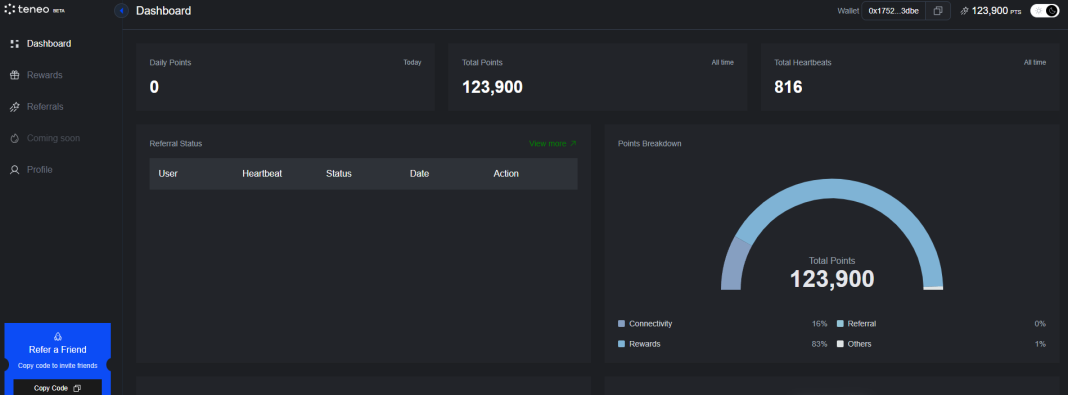Select the Connectivity legend color swatch
The width and height of the screenshot is (1068, 395).
point(621,323)
